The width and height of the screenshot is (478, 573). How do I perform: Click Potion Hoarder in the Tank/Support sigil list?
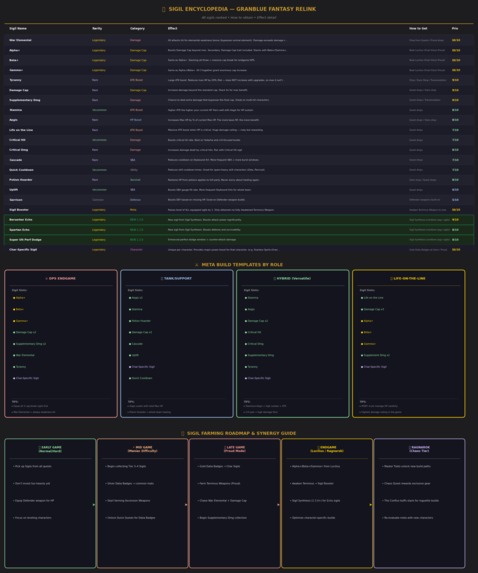point(141,321)
